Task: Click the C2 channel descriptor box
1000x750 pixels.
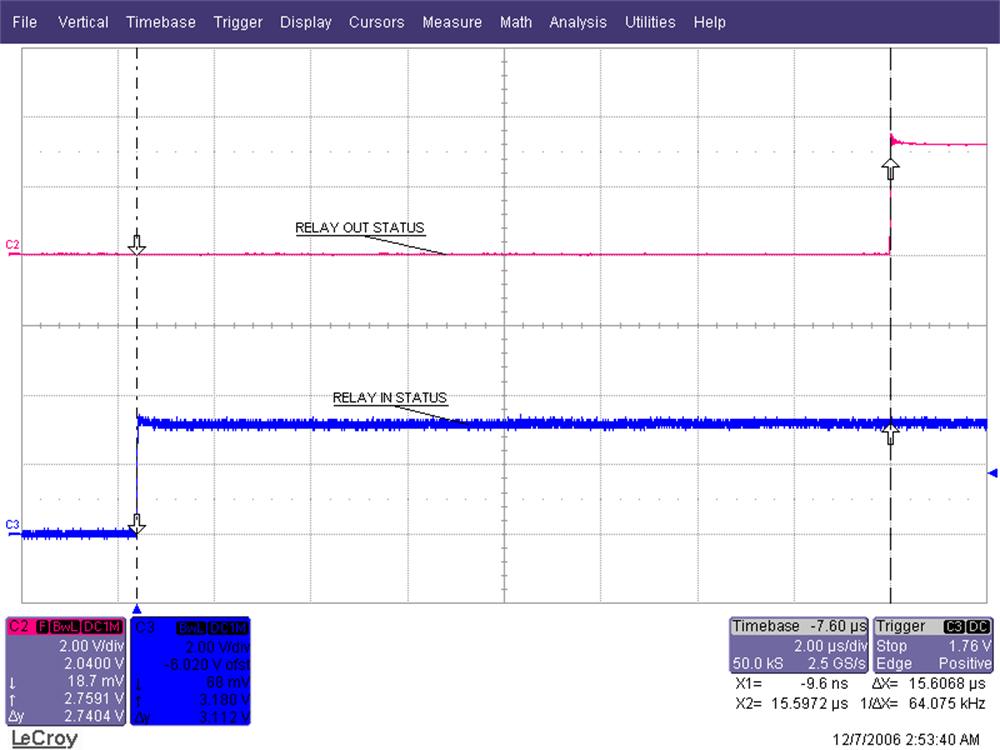Action: click(66, 670)
